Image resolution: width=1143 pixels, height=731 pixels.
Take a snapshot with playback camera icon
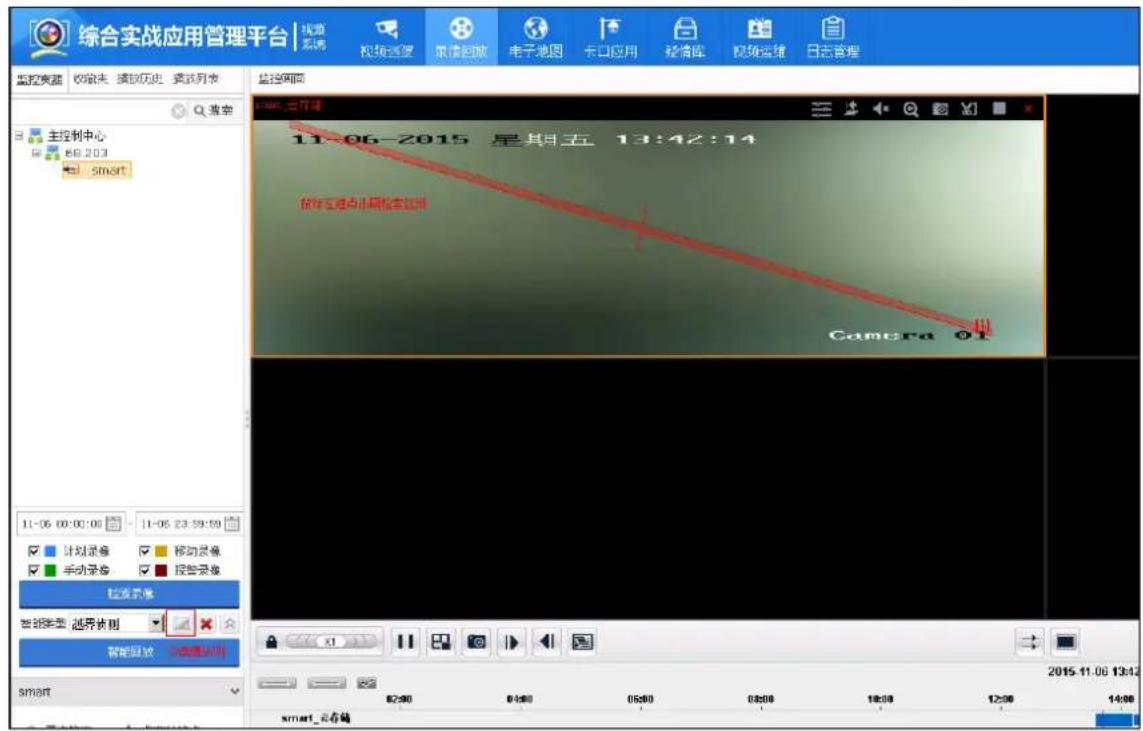[476, 642]
